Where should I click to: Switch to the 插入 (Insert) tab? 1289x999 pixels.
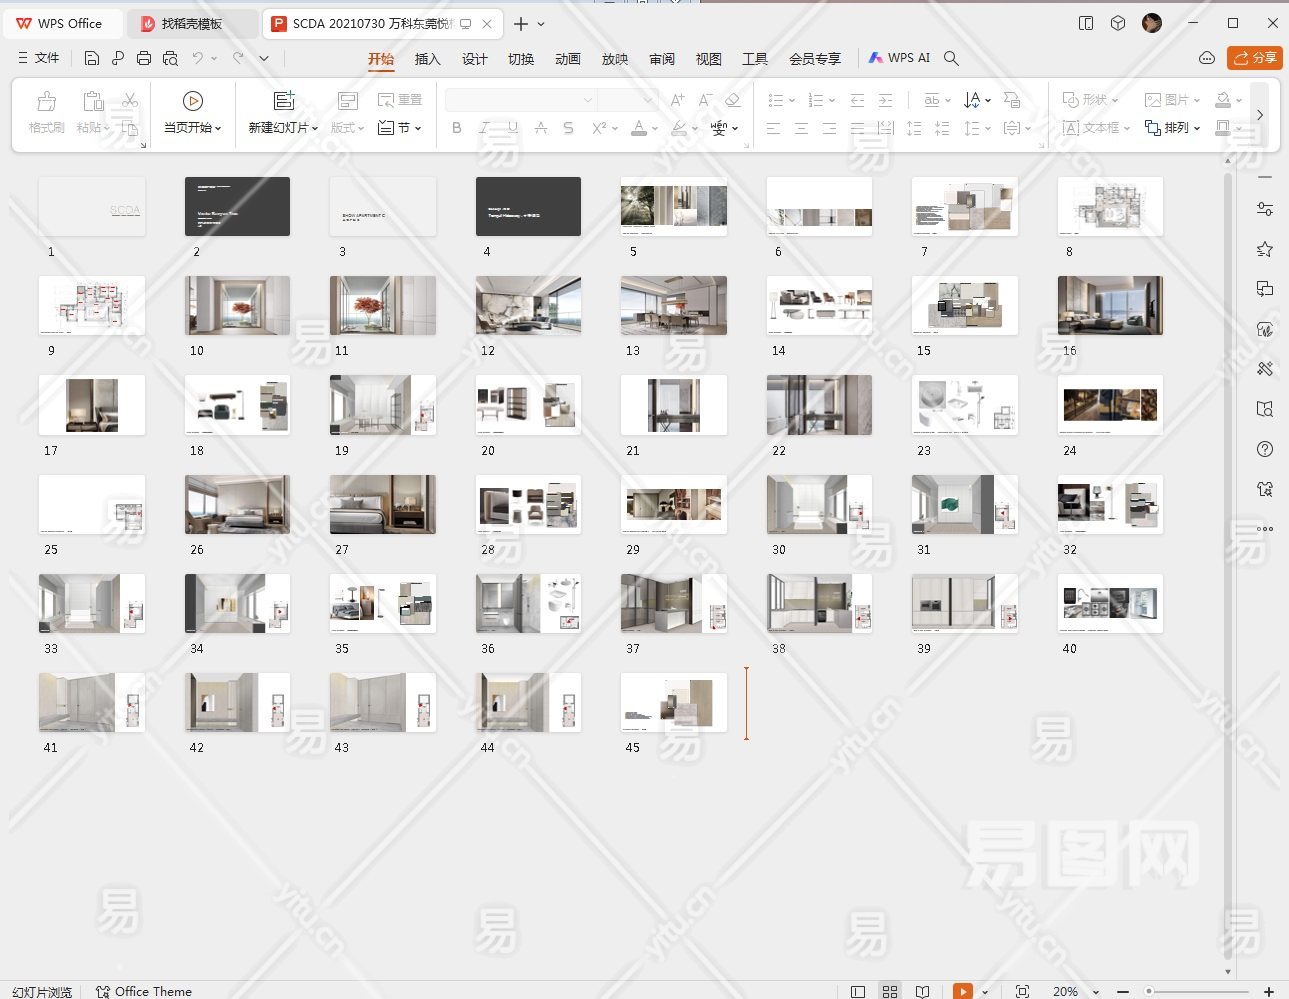point(427,59)
